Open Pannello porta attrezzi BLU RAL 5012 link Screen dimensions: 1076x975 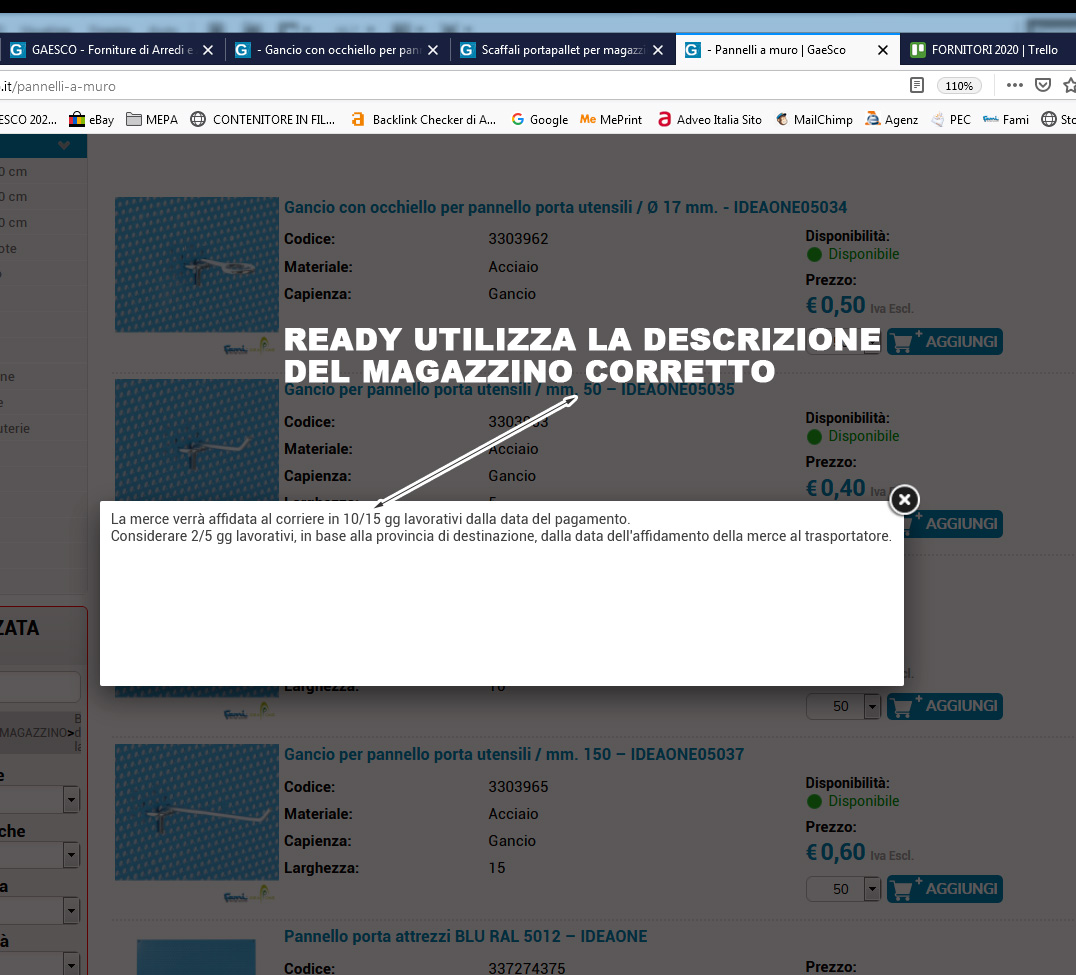(465, 937)
